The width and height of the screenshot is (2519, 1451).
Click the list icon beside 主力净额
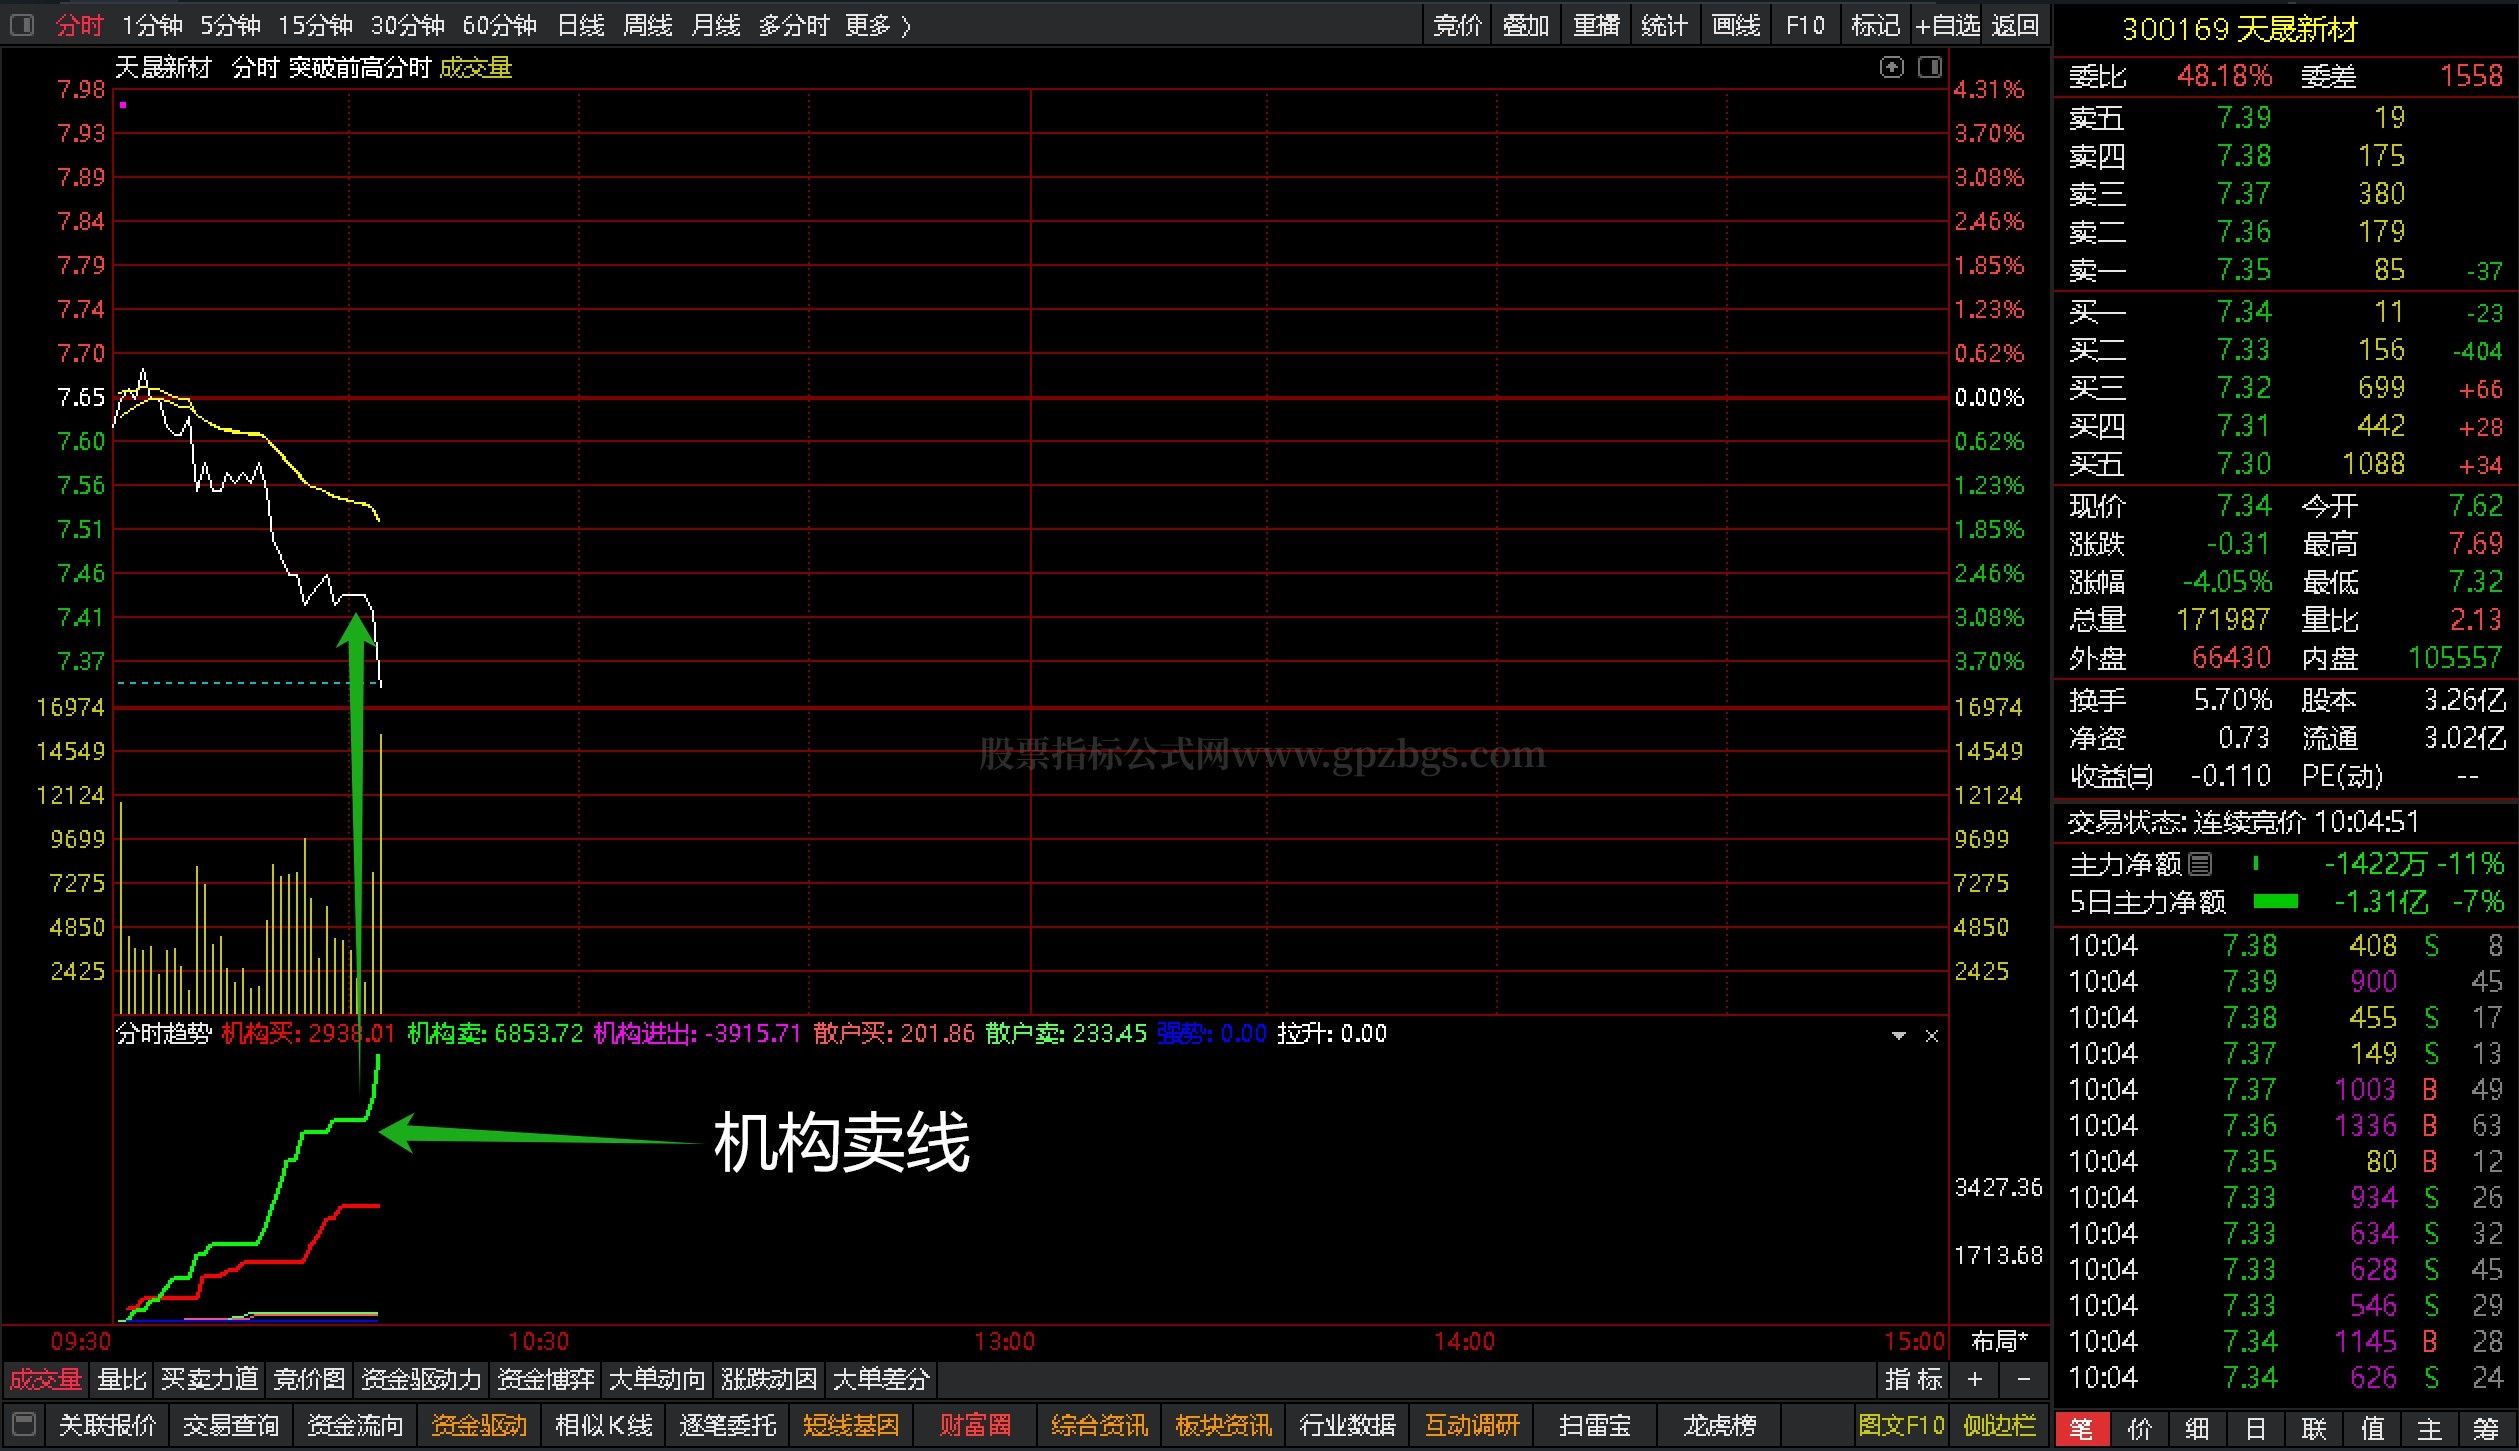coord(2200,863)
